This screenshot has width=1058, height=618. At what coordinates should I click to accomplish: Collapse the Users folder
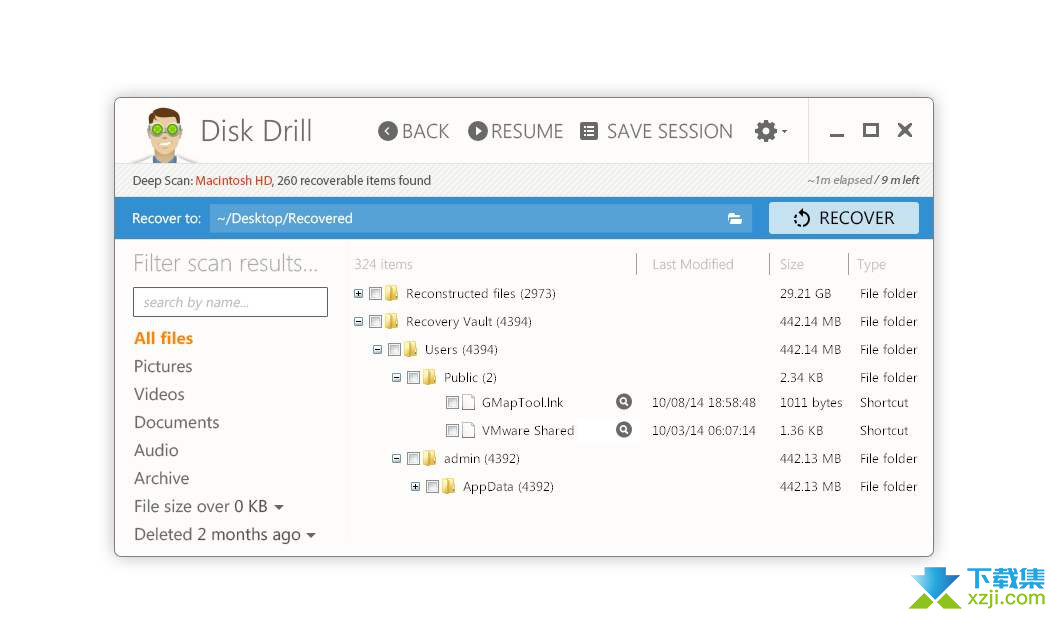click(377, 349)
